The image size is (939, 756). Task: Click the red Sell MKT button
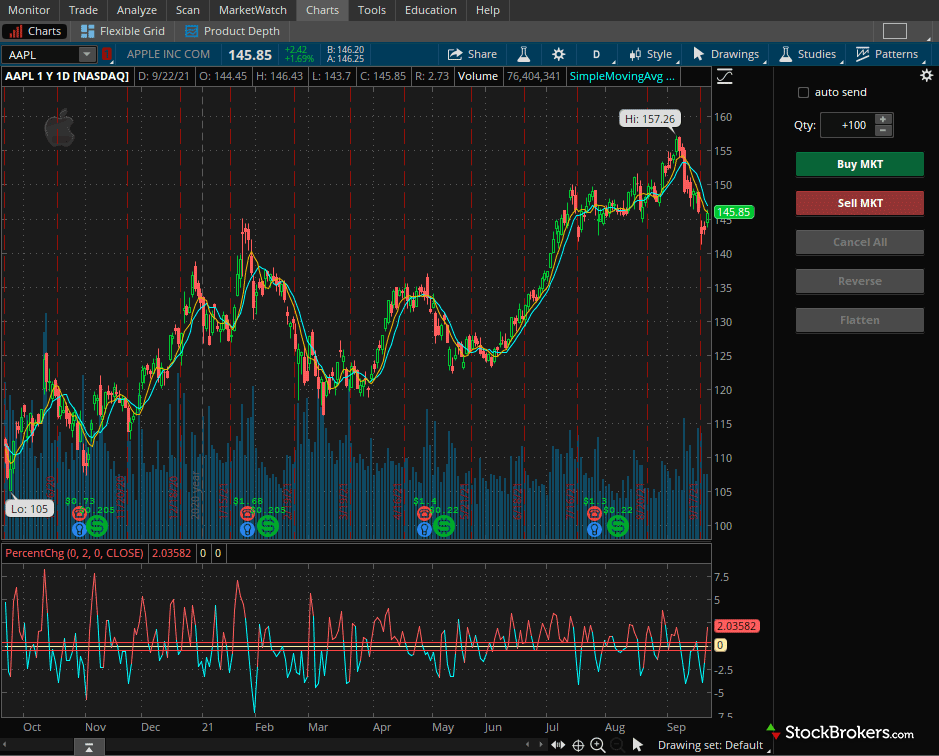859,203
